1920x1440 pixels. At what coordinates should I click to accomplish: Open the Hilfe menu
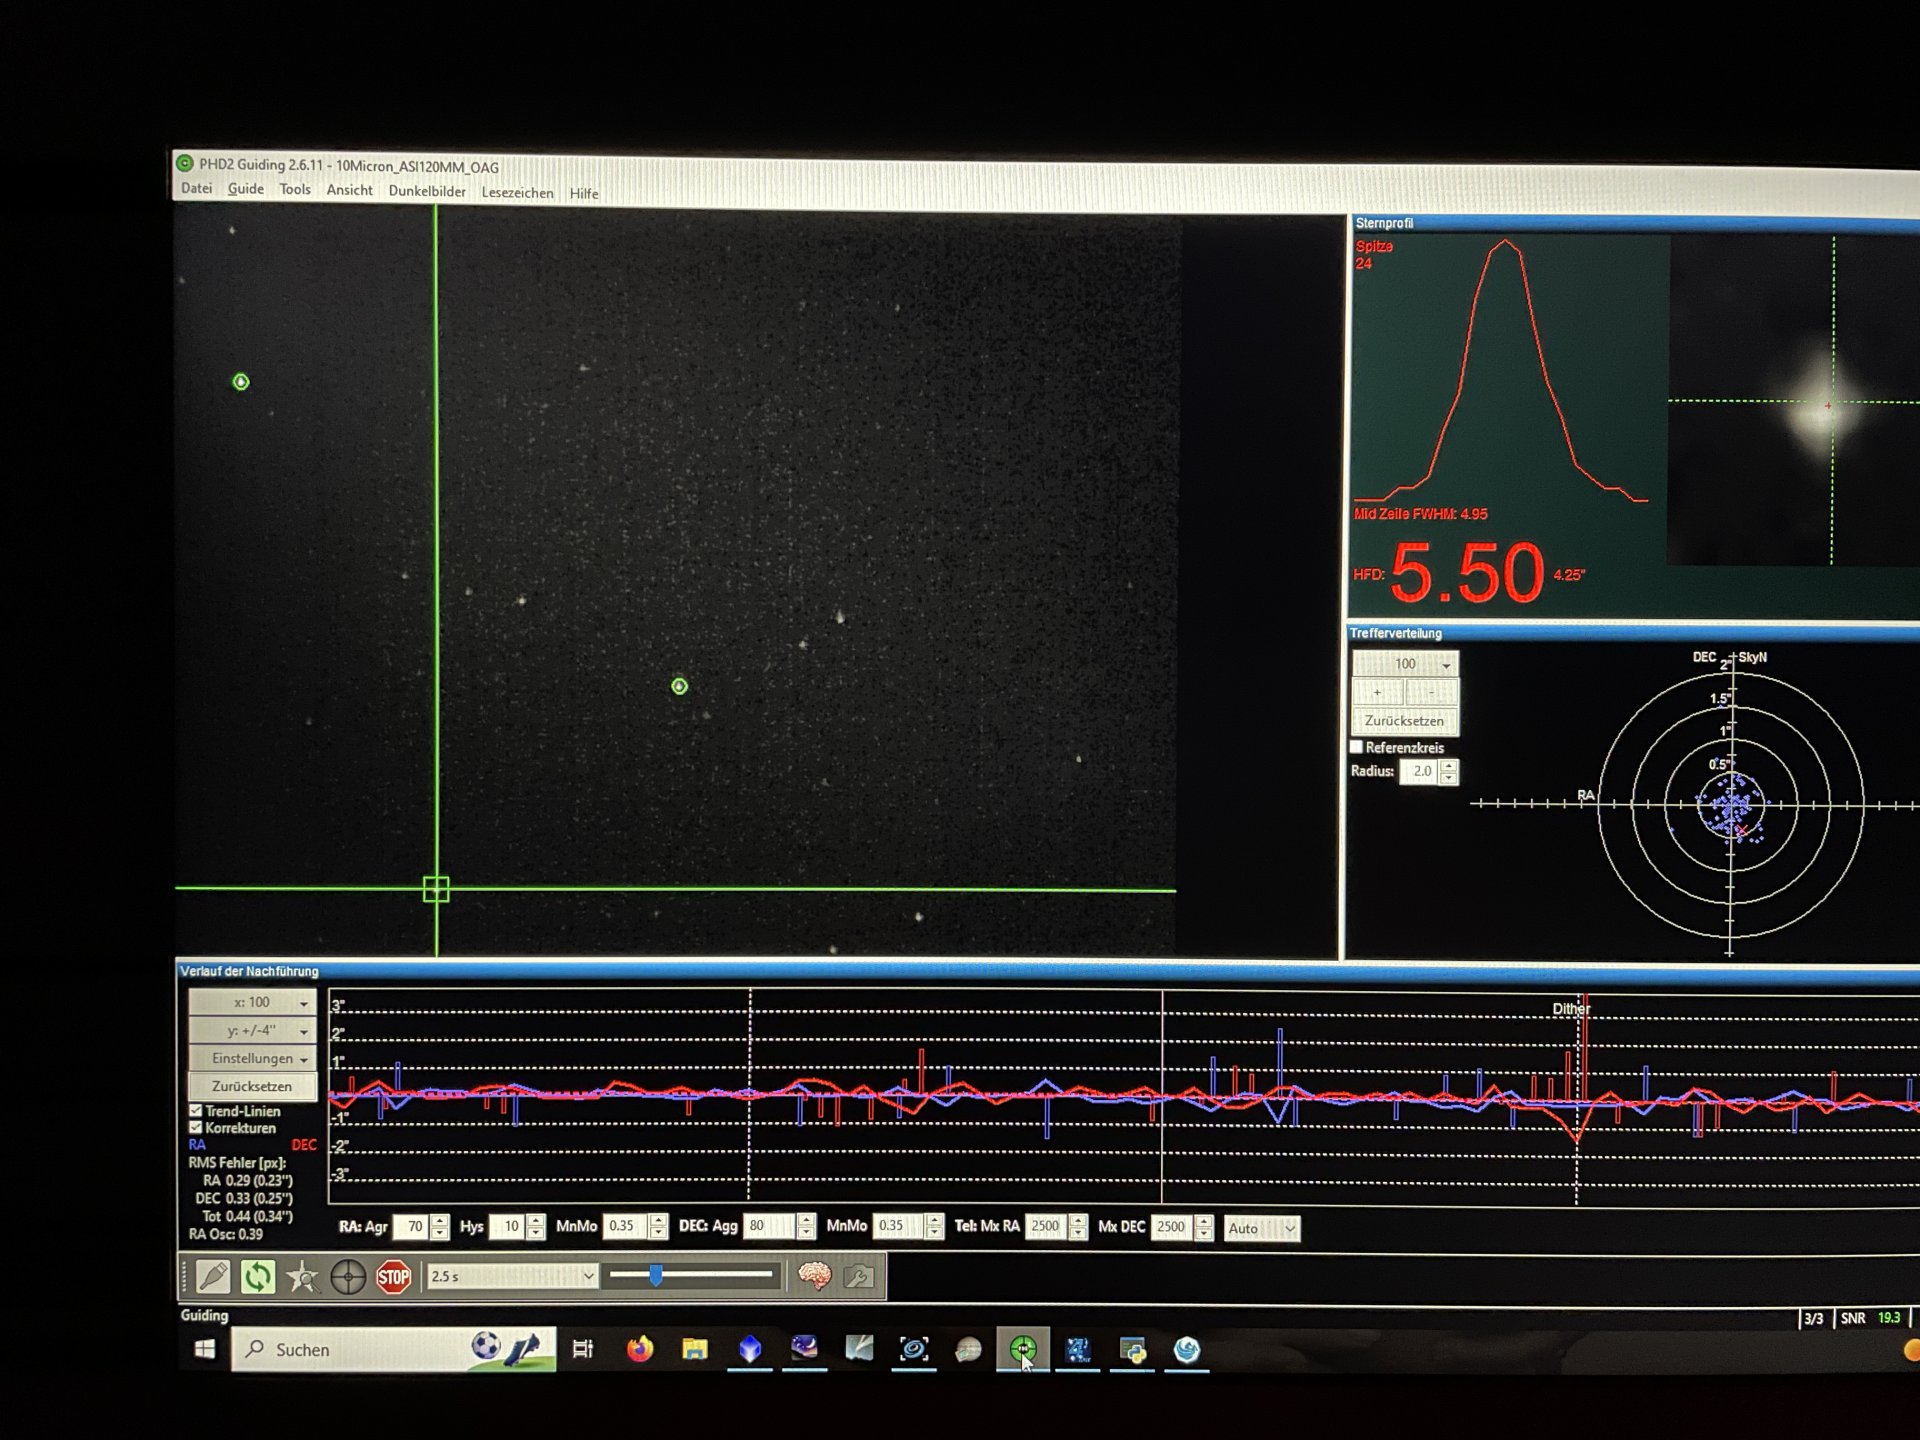(584, 194)
